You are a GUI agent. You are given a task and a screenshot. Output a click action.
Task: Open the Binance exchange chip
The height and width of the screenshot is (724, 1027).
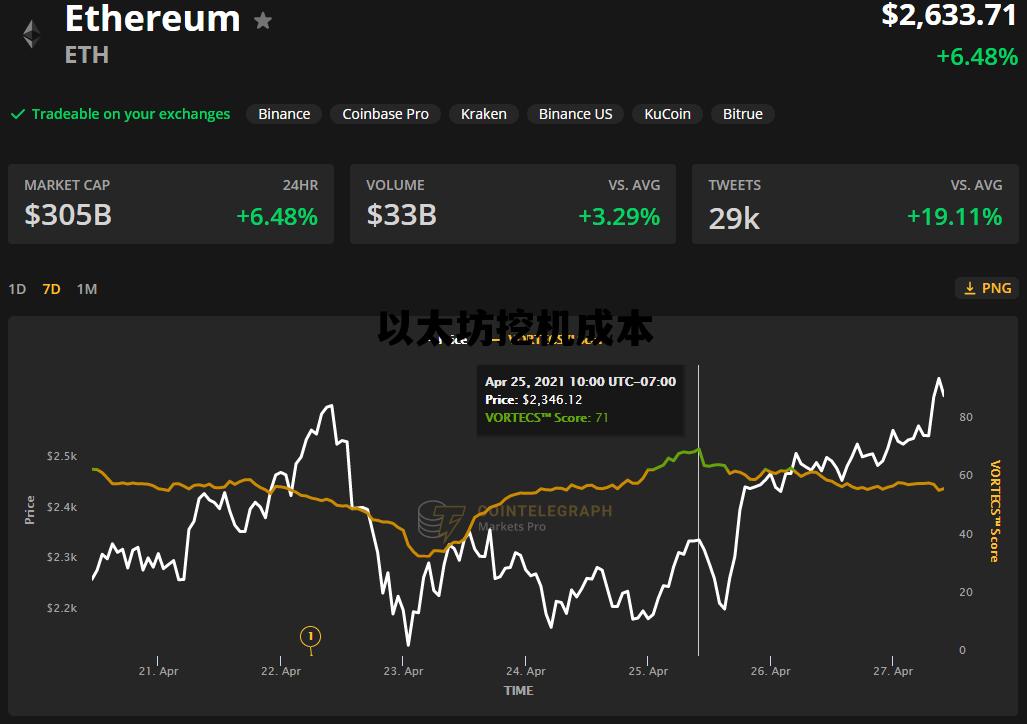point(284,114)
